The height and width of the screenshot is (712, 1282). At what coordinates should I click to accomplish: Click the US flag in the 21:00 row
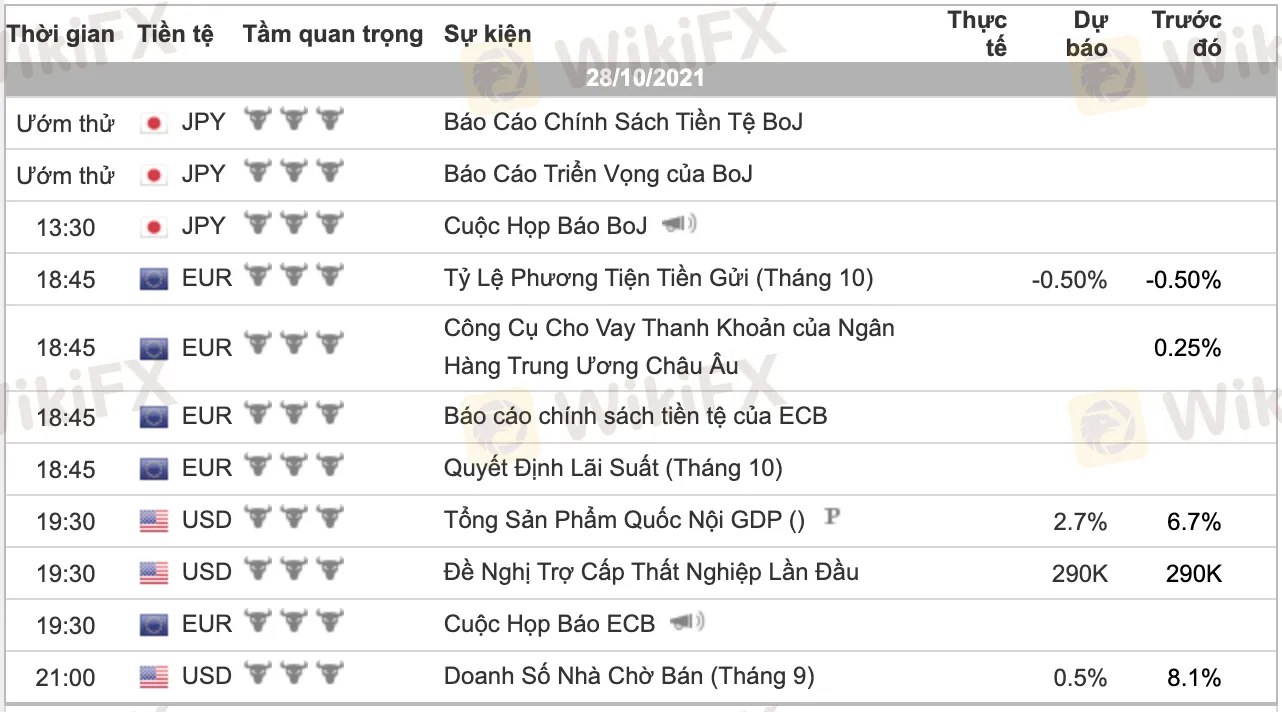[x=154, y=677]
